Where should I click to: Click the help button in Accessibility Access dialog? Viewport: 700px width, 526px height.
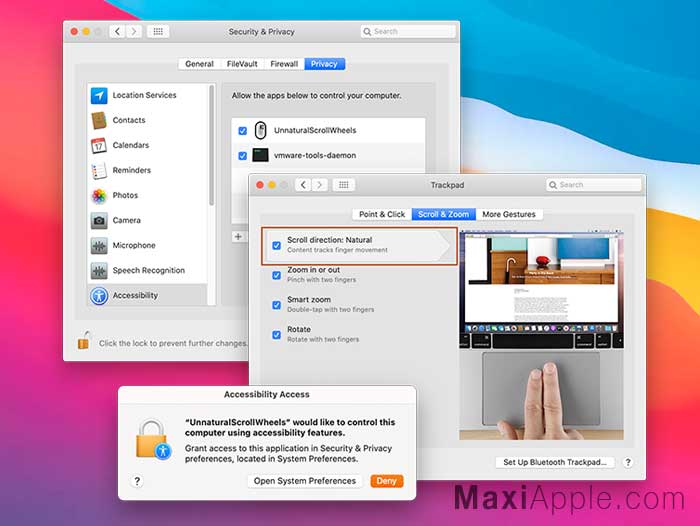click(137, 481)
